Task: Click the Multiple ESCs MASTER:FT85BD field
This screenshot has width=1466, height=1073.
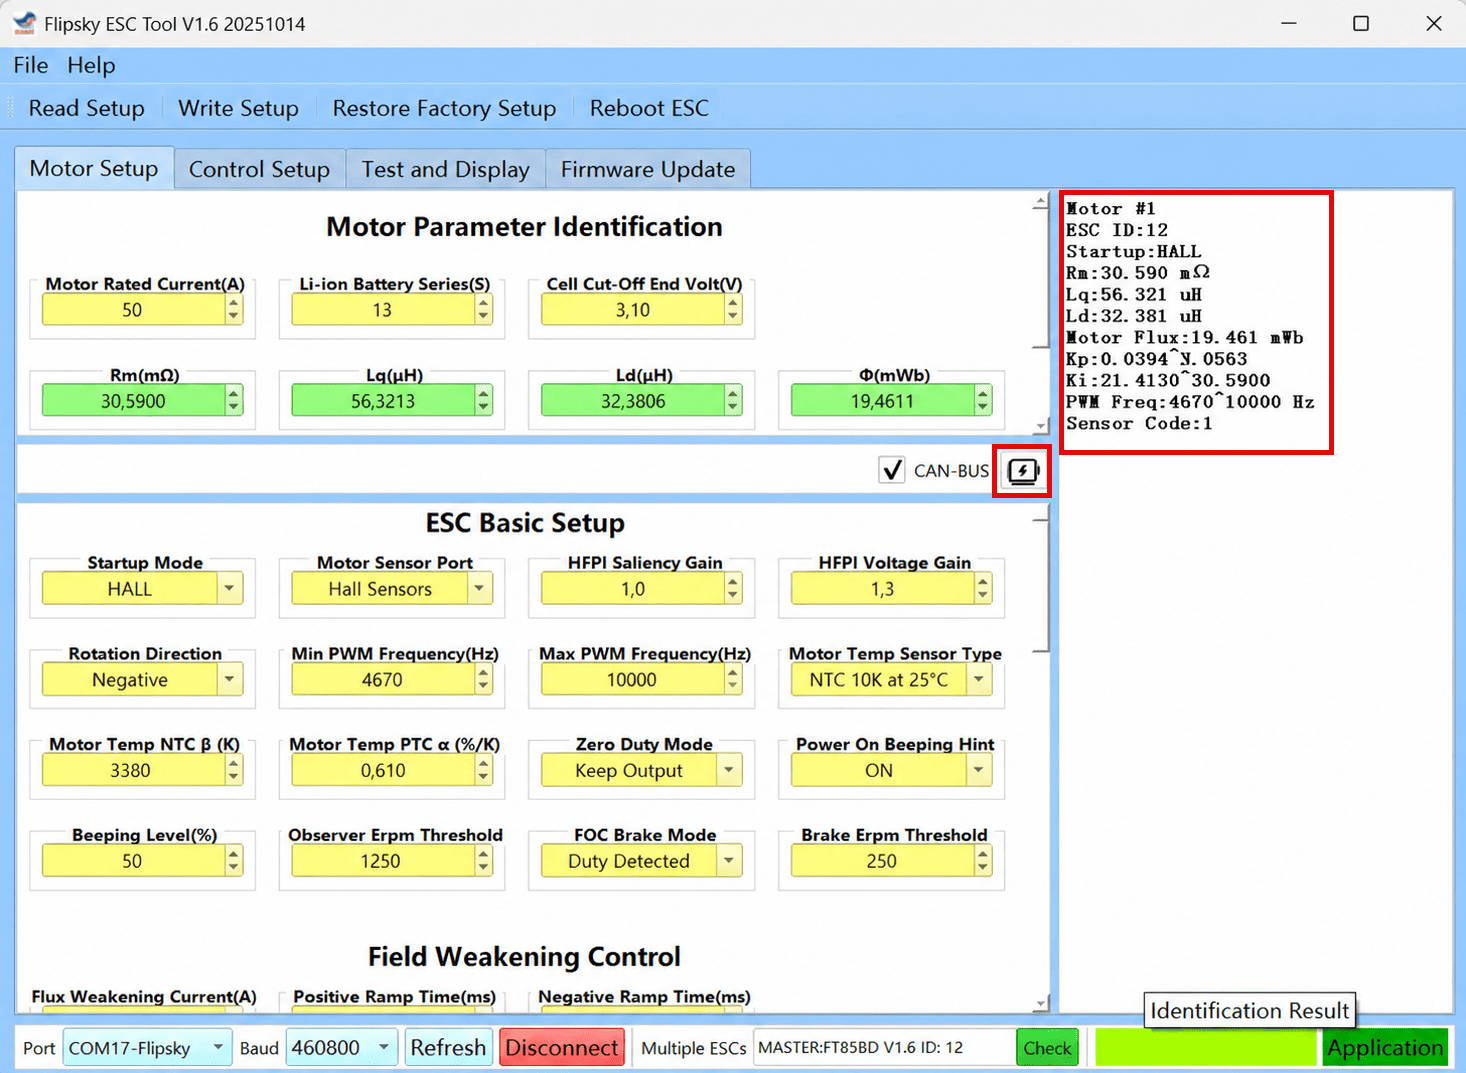Action: coord(884,1048)
